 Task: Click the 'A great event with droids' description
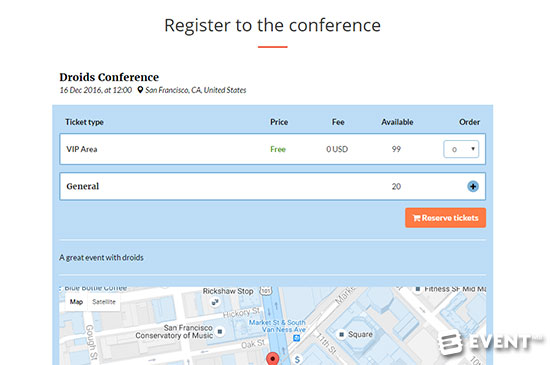point(101,257)
